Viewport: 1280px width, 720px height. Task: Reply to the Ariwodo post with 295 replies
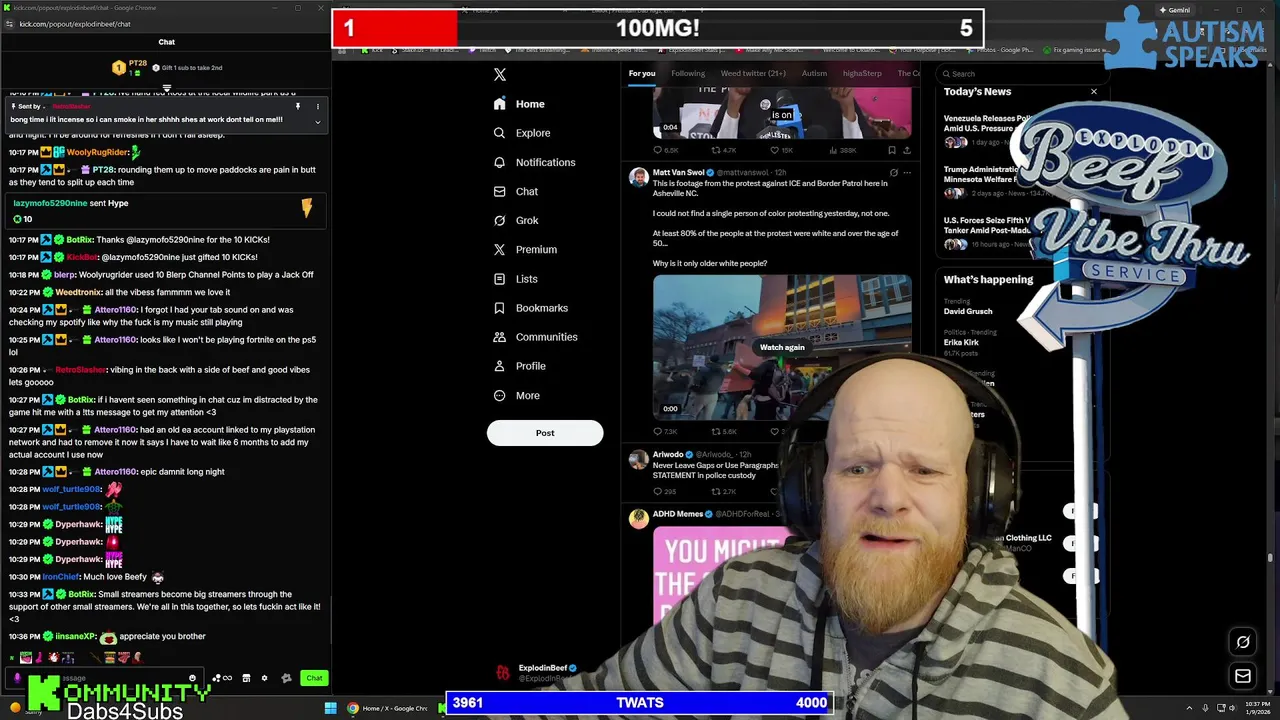[x=664, y=491]
